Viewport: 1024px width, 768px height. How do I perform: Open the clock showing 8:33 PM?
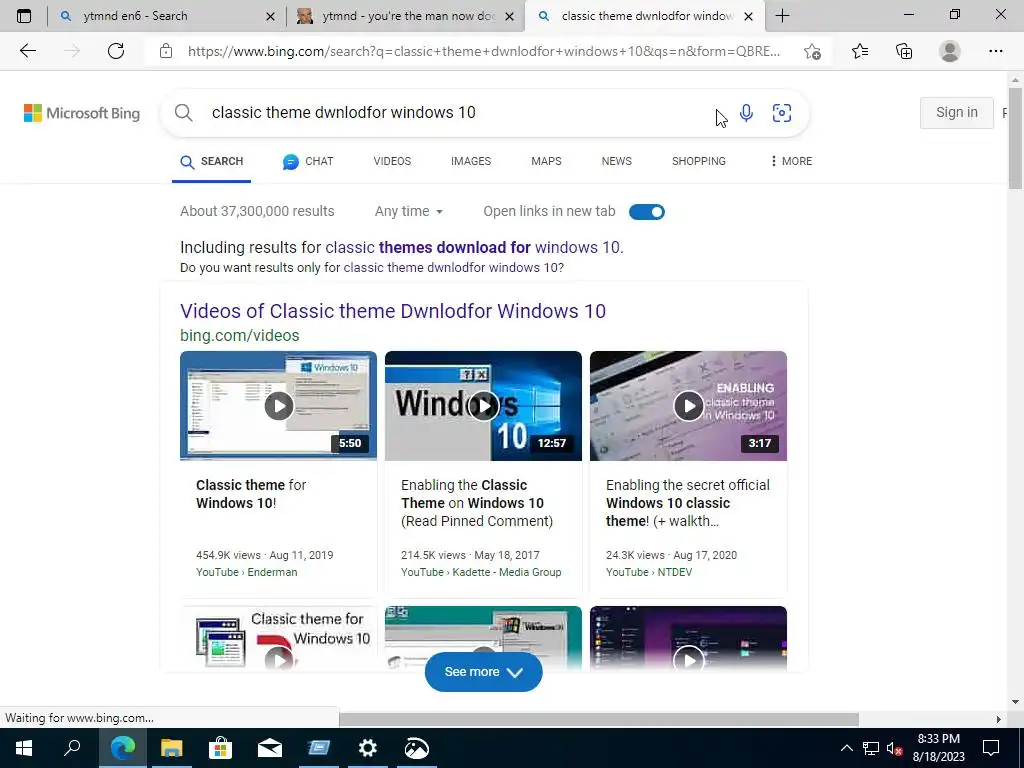pyautogui.click(x=938, y=748)
